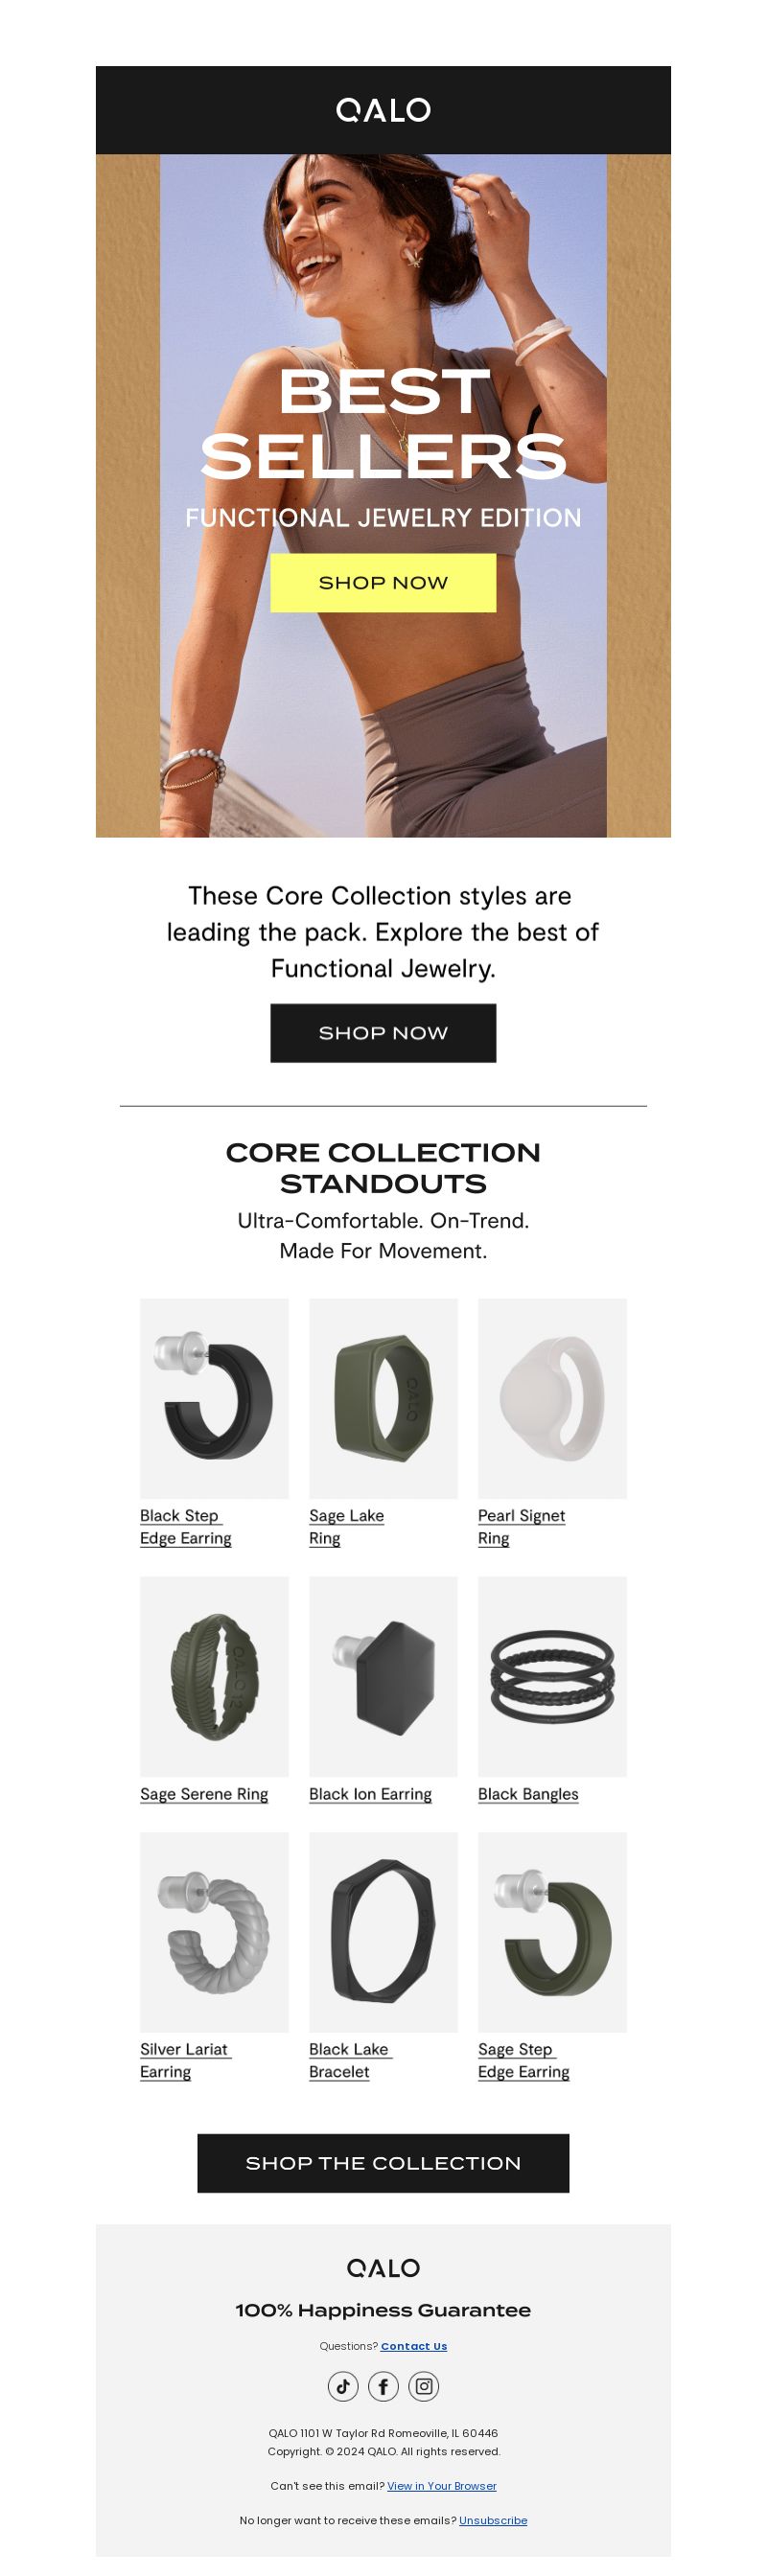Open the Instagram social icon
The width and height of the screenshot is (767, 2576).
[x=424, y=2386]
